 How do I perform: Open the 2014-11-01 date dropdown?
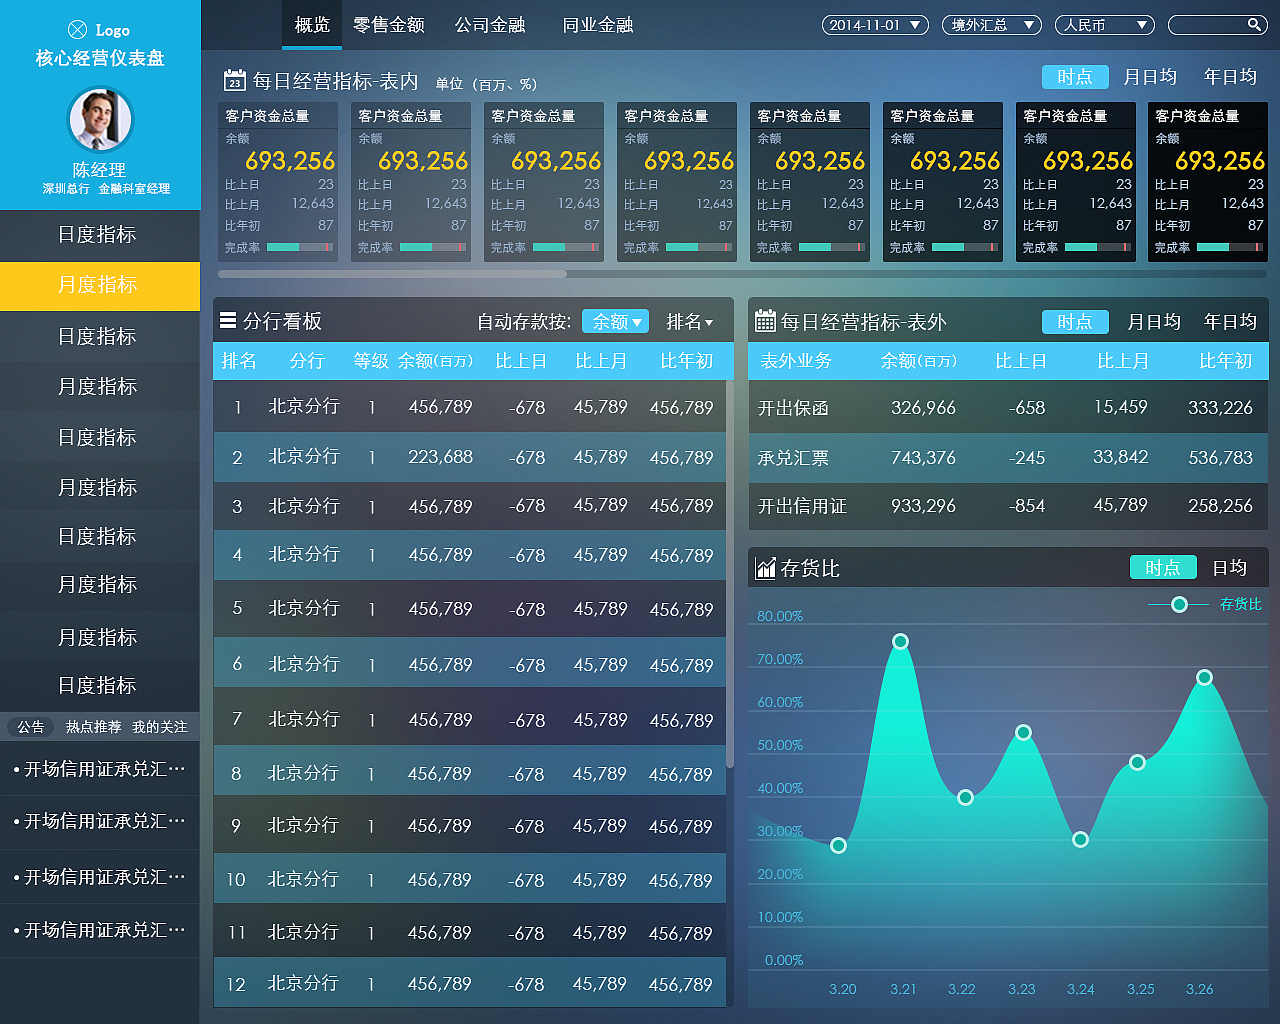875,25
